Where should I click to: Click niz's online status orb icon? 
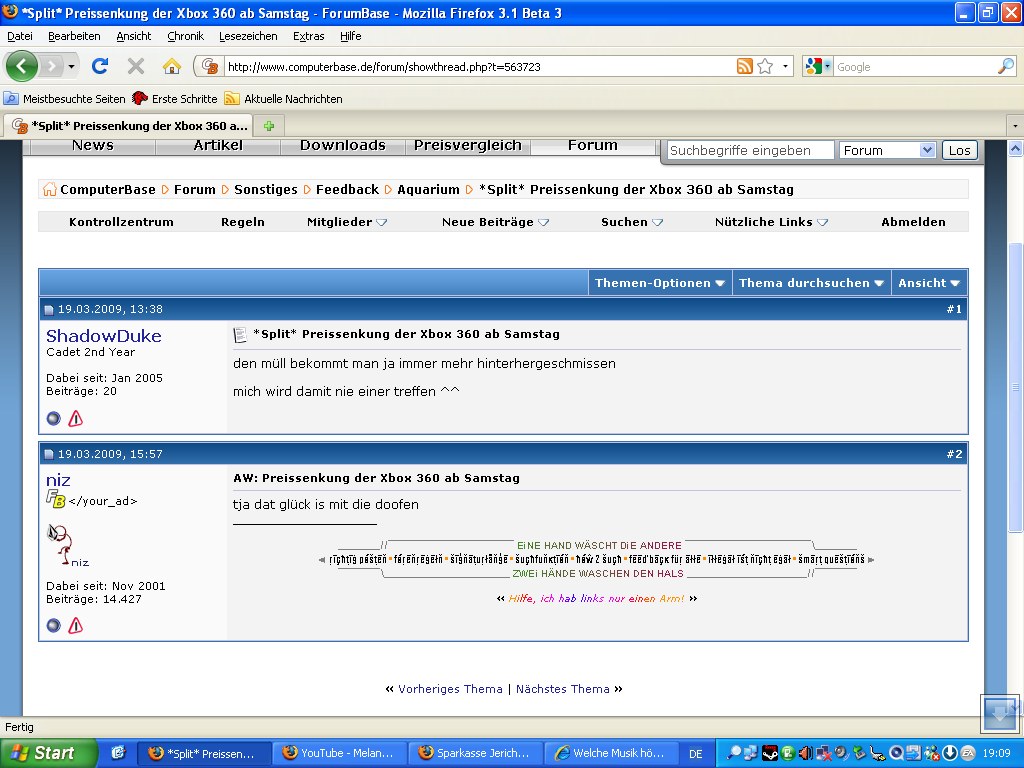point(54,626)
